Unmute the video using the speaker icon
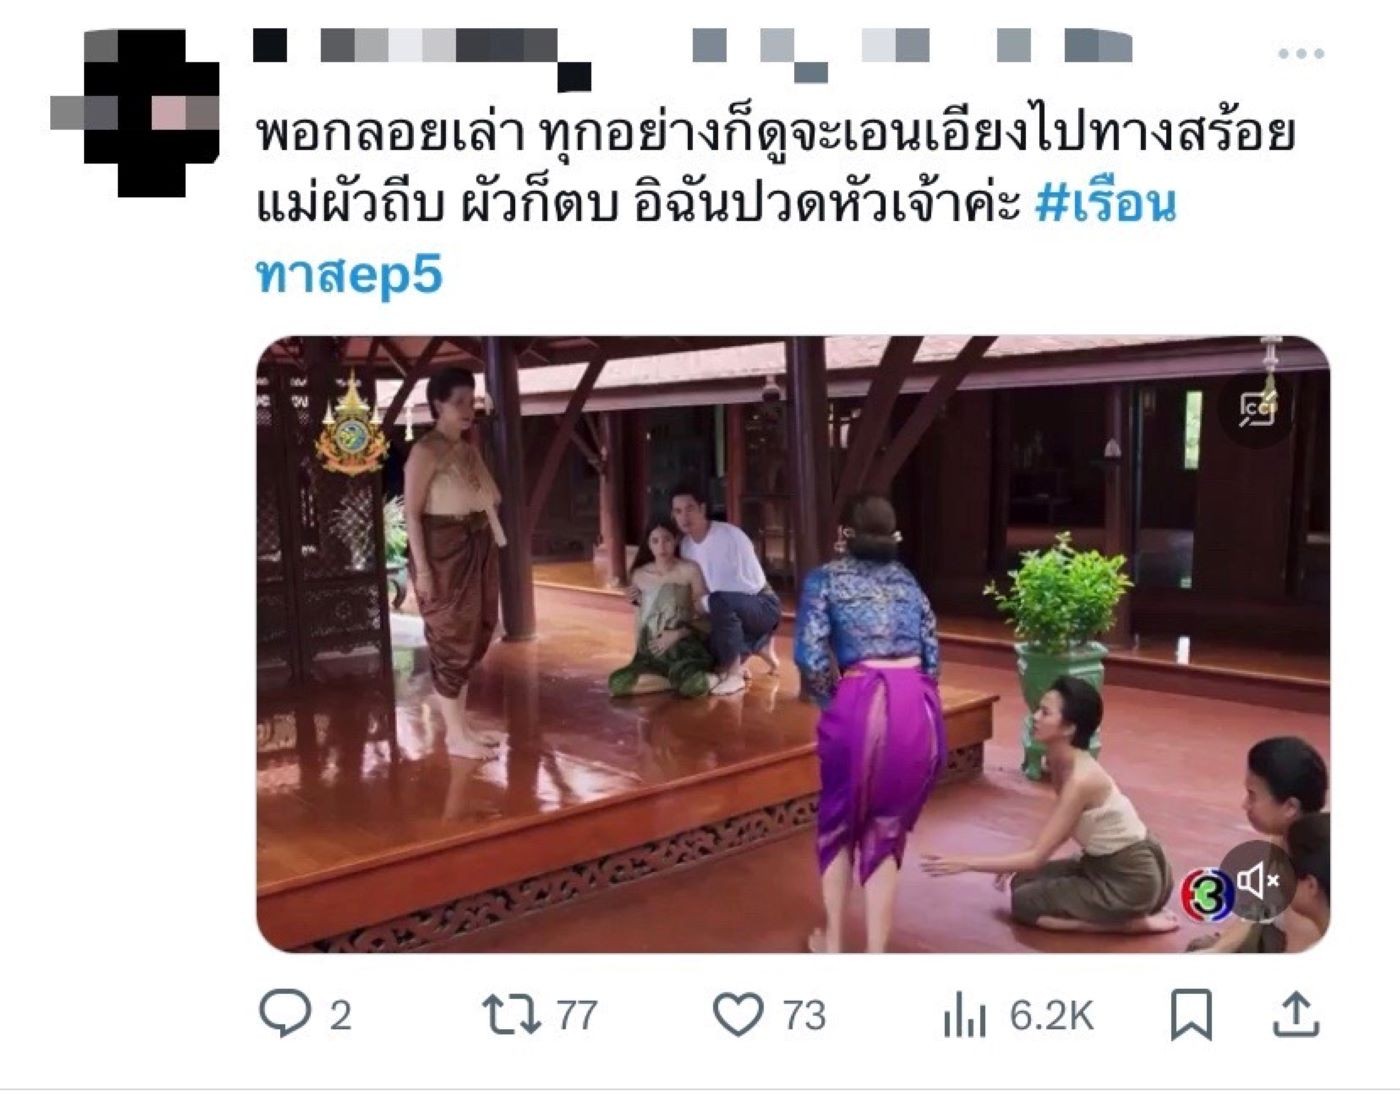 click(1258, 881)
